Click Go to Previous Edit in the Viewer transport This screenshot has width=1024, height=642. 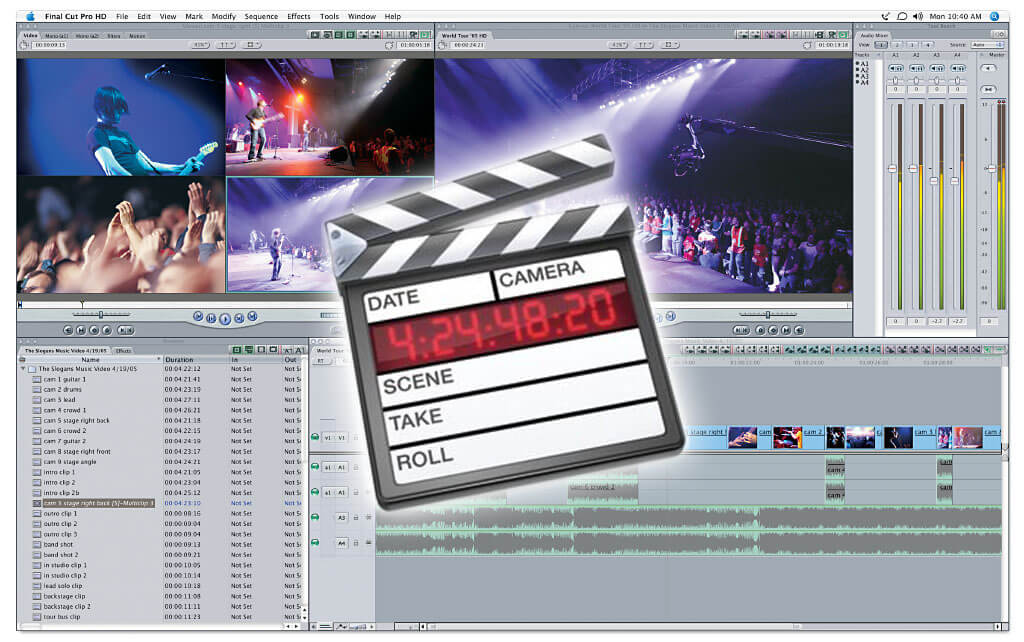pos(198,317)
